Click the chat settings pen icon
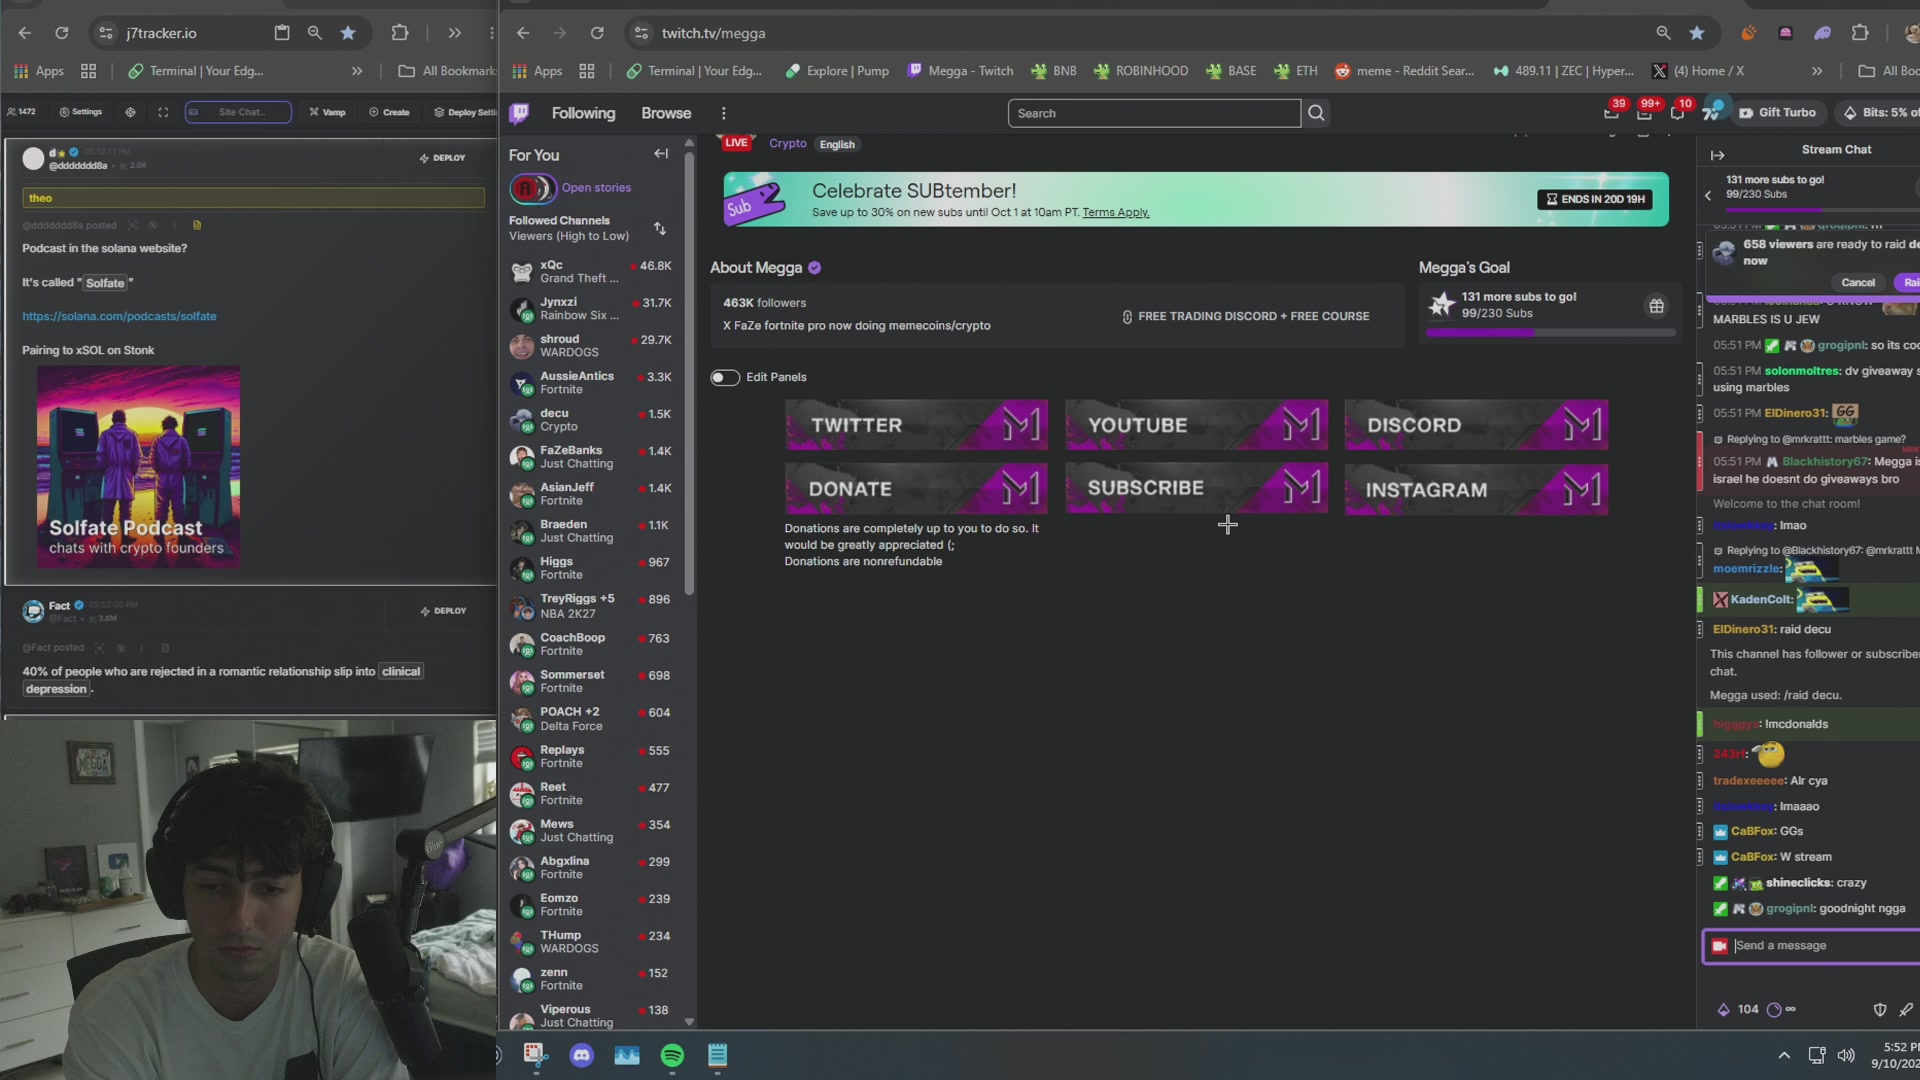This screenshot has height=1080, width=1920. [1906, 1010]
